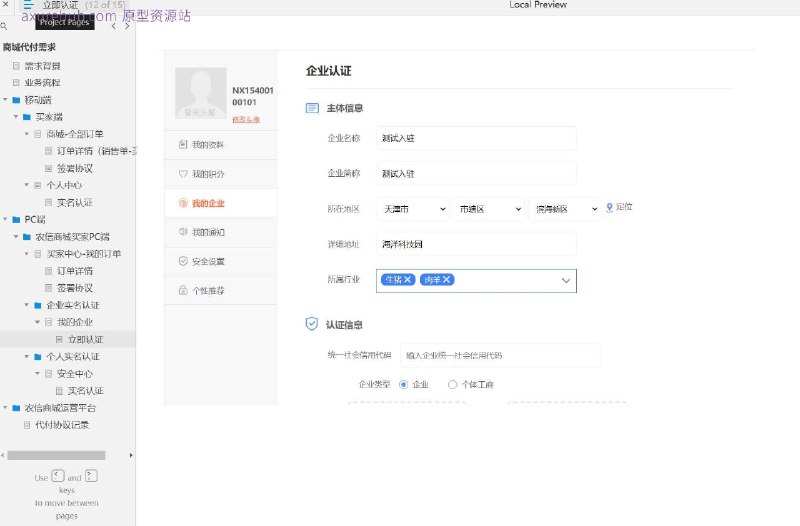Click the 企业名称 input field
Image resolution: width=800 pixels, height=526 pixels.
click(476, 138)
